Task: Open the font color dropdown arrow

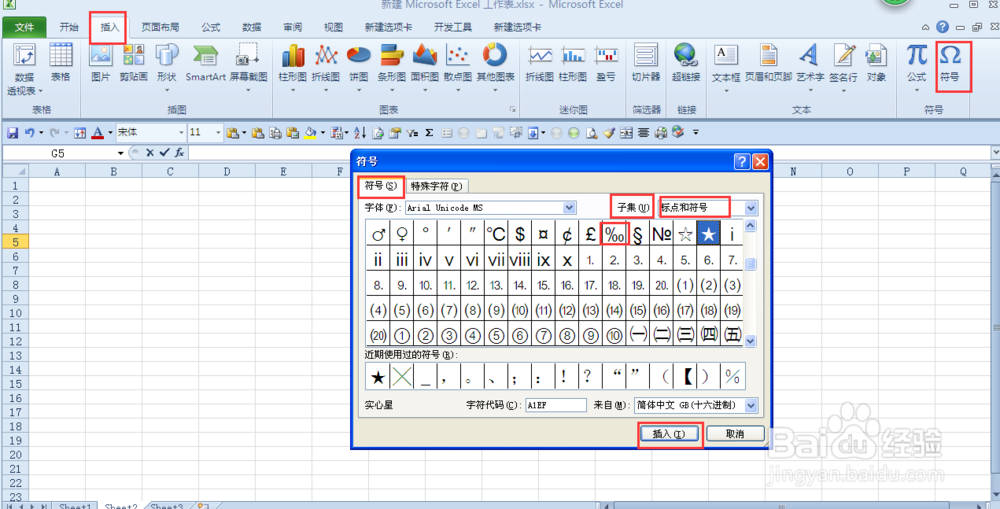Action: (x=110, y=133)
